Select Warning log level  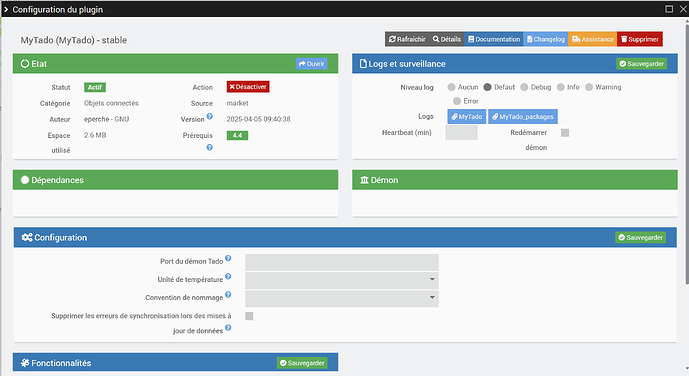pos(589,87)
